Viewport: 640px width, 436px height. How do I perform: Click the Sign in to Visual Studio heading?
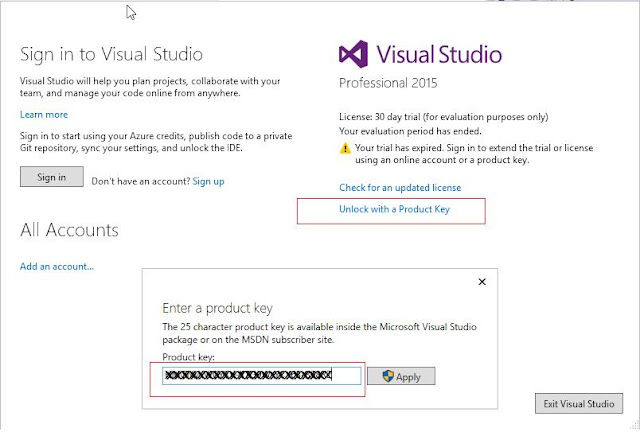pyautogui.click(x=111, y=53)
